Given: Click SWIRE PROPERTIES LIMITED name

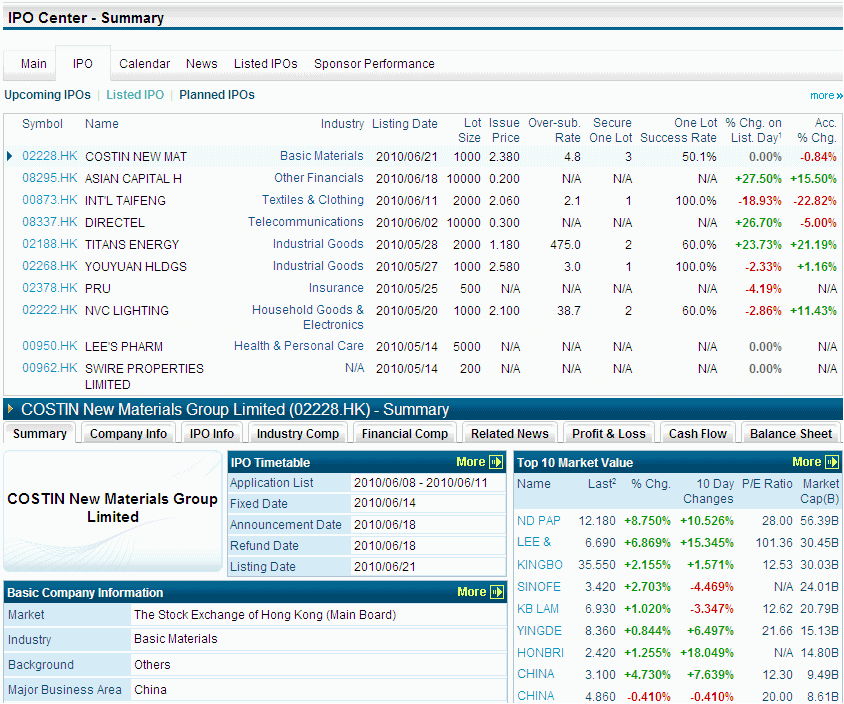Looking at the screenshot, I should pos(144,376).
